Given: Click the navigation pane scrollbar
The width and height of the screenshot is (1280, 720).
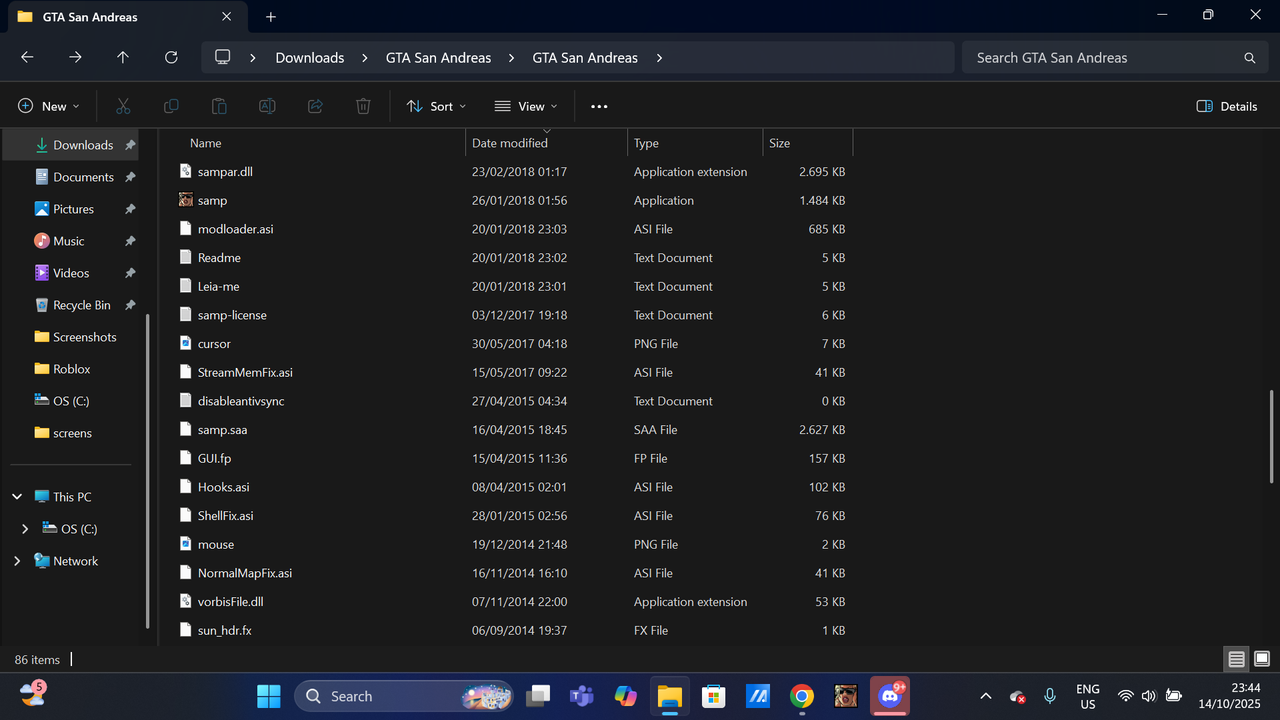Looking at the screenshot, I should (x=148, y=470).
